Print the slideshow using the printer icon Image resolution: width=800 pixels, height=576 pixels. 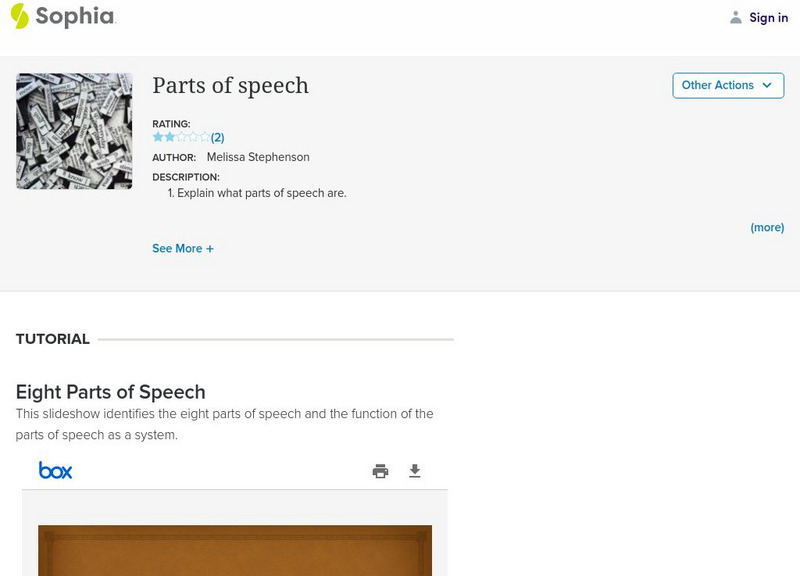coord(380,471)
